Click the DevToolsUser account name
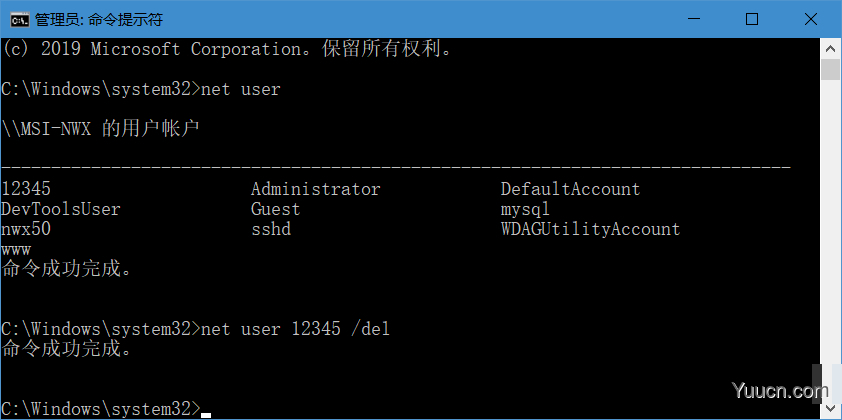Screen dimensions: 842x420 (x=61, y=209)
